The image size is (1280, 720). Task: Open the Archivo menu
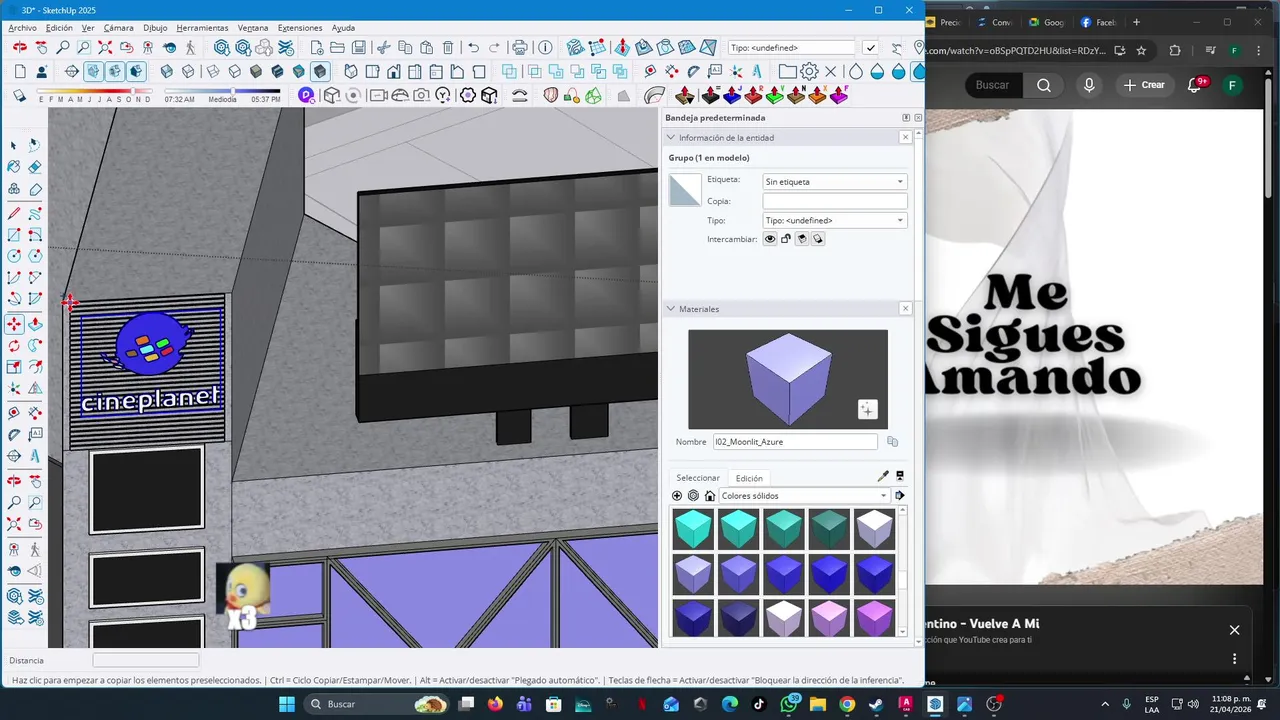(22, 28)
